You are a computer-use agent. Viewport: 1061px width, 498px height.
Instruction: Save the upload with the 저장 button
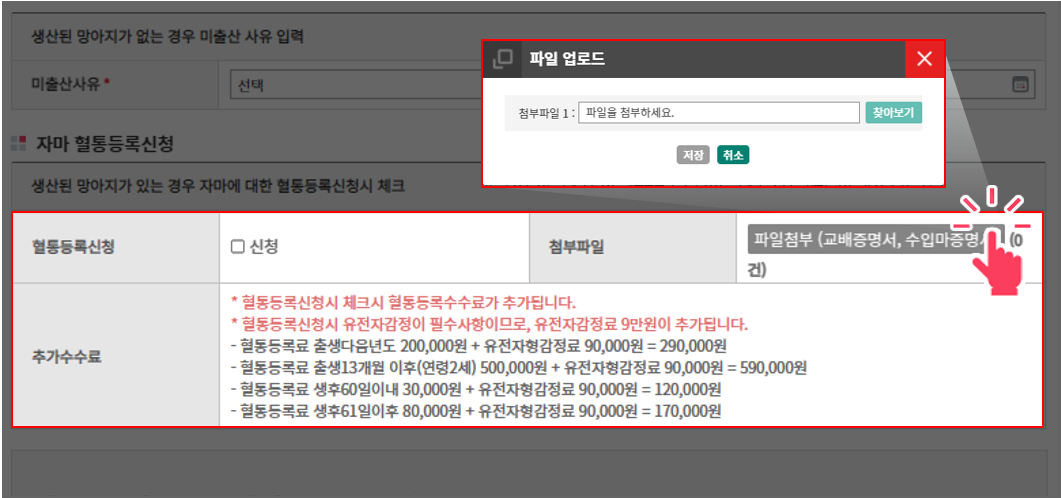point(693,155)
